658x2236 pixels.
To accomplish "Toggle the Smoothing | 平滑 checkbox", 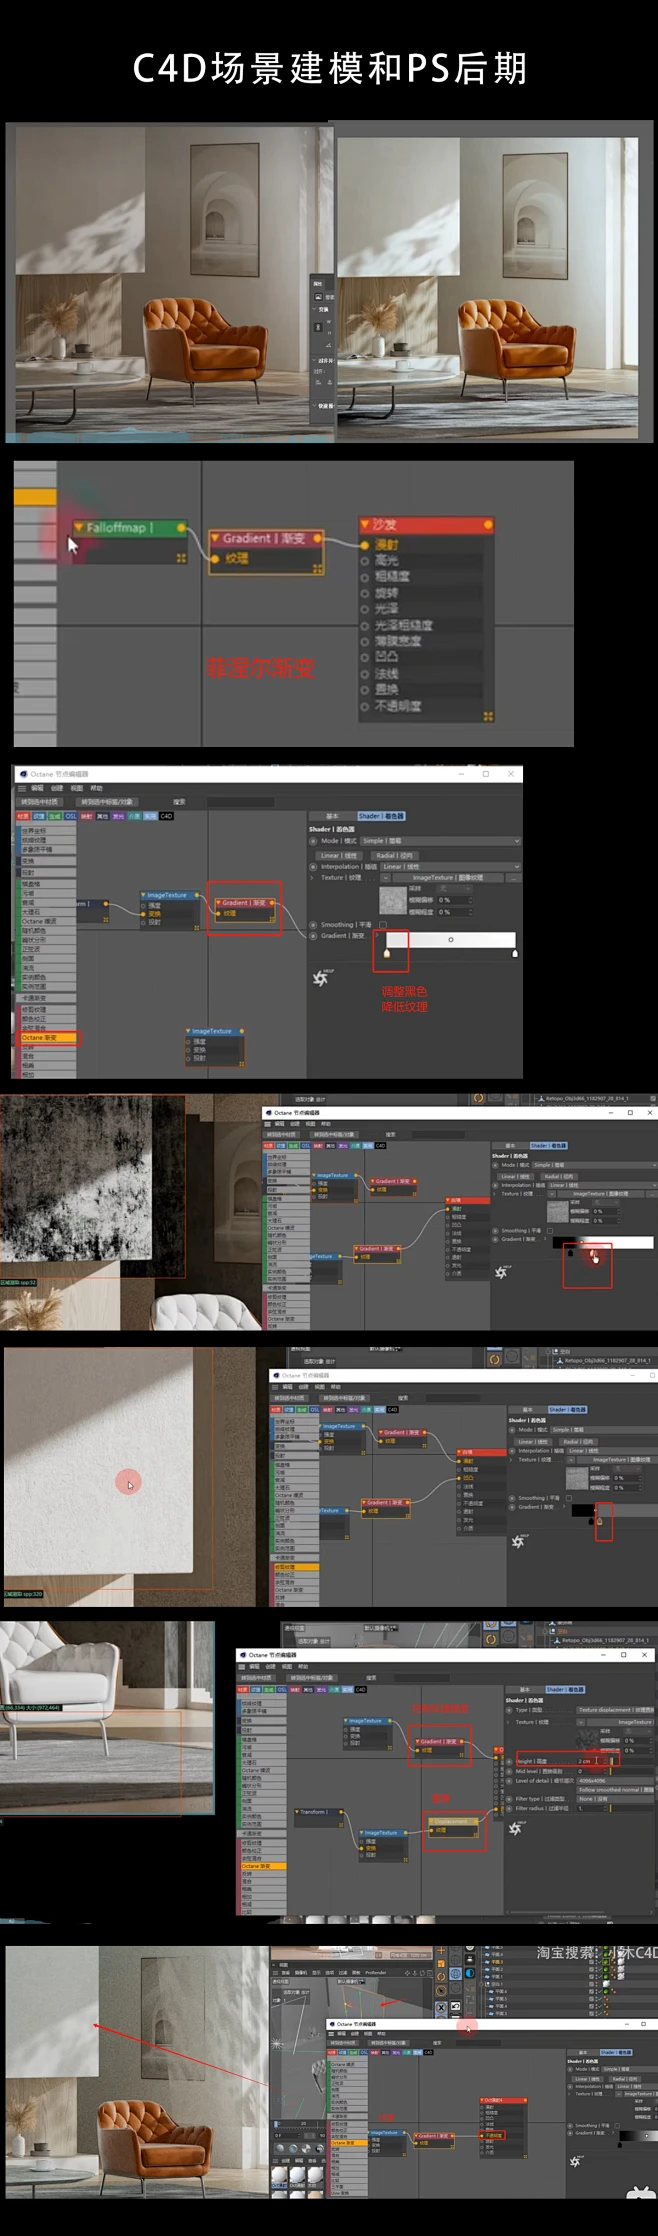I will click(x=382, y=925).
